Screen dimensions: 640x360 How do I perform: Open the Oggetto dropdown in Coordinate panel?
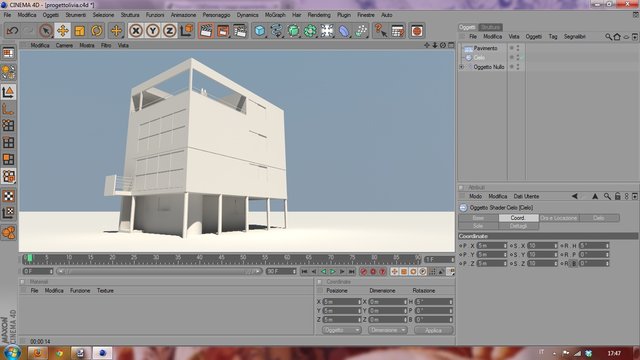(342, 330)
